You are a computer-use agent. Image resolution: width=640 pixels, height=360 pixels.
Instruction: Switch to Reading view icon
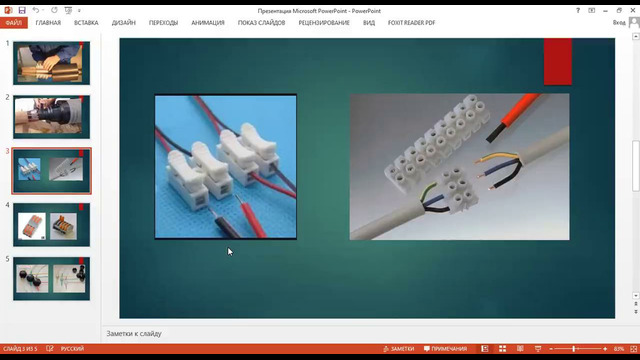520,349
